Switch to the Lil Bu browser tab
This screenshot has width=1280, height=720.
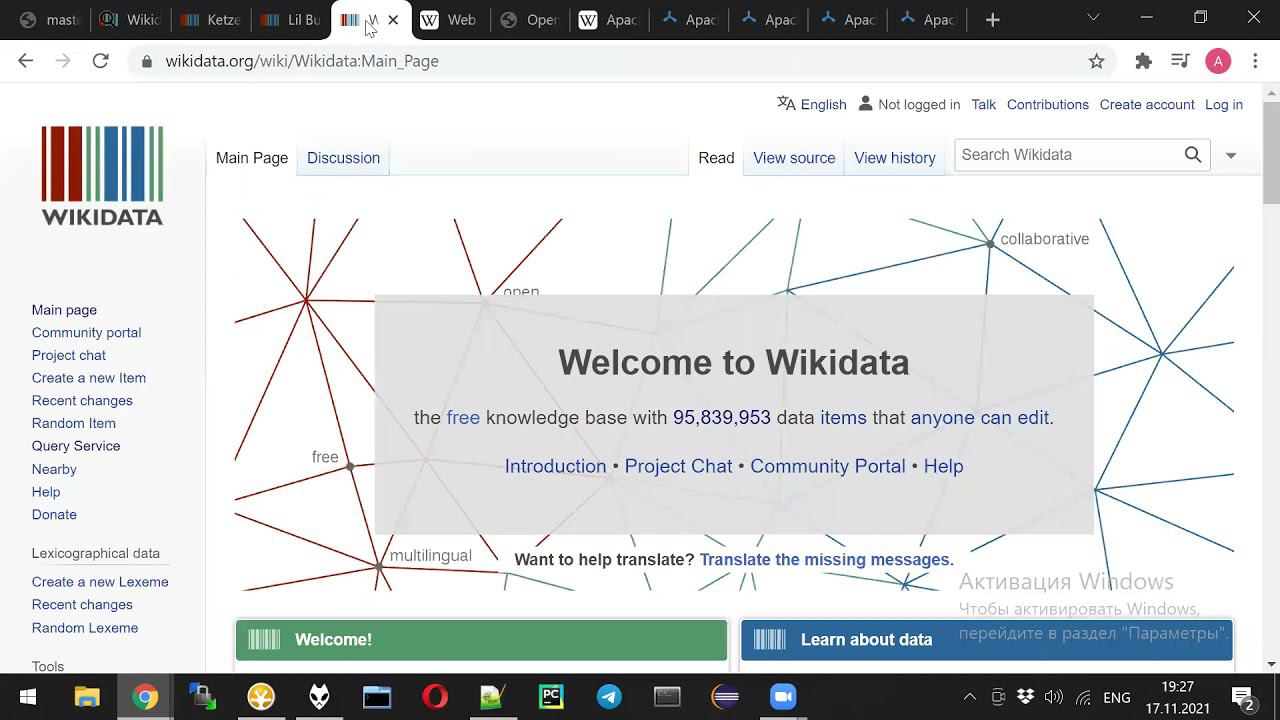click(x=292, y=19)
